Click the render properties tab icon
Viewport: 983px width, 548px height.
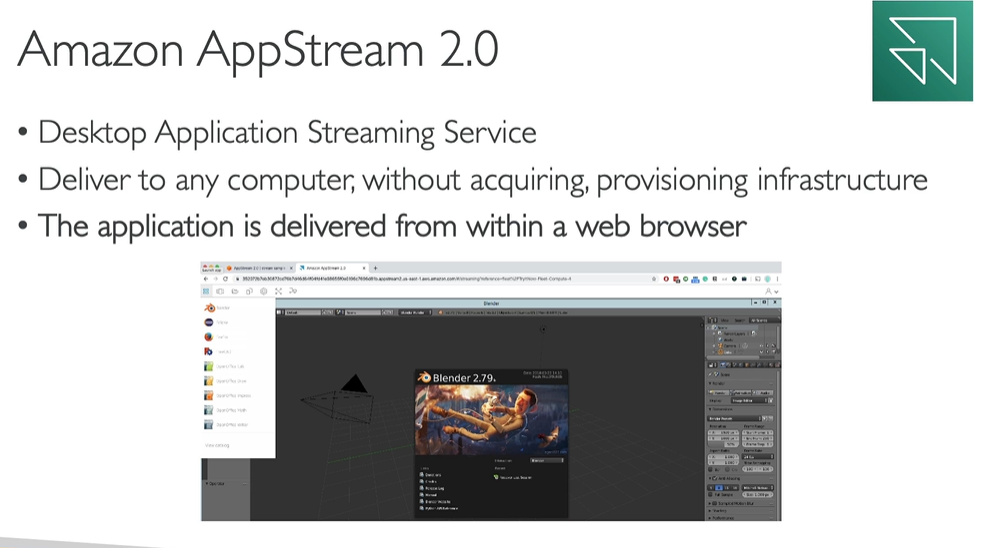coord(723,364)
